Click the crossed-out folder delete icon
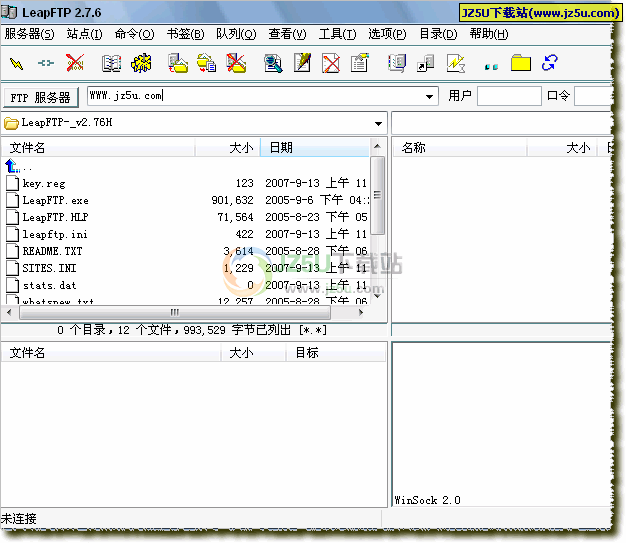The width and height of the screenshot is (626, 543). pyautogui.click(x=236, y=63)
